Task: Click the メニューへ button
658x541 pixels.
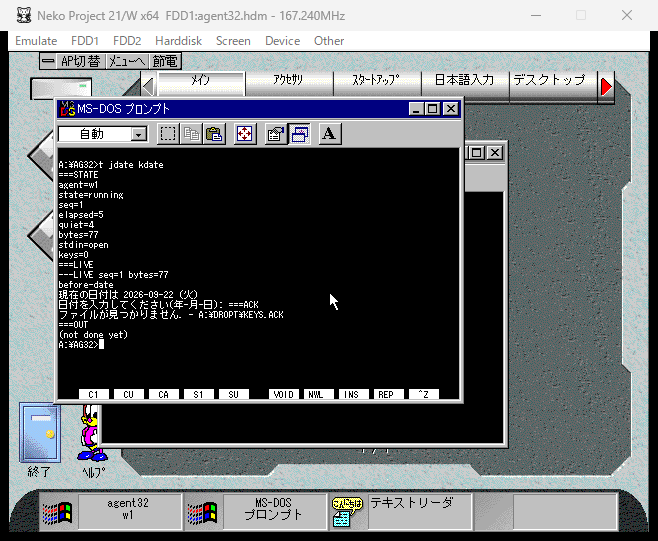Action: click(127, 61)
